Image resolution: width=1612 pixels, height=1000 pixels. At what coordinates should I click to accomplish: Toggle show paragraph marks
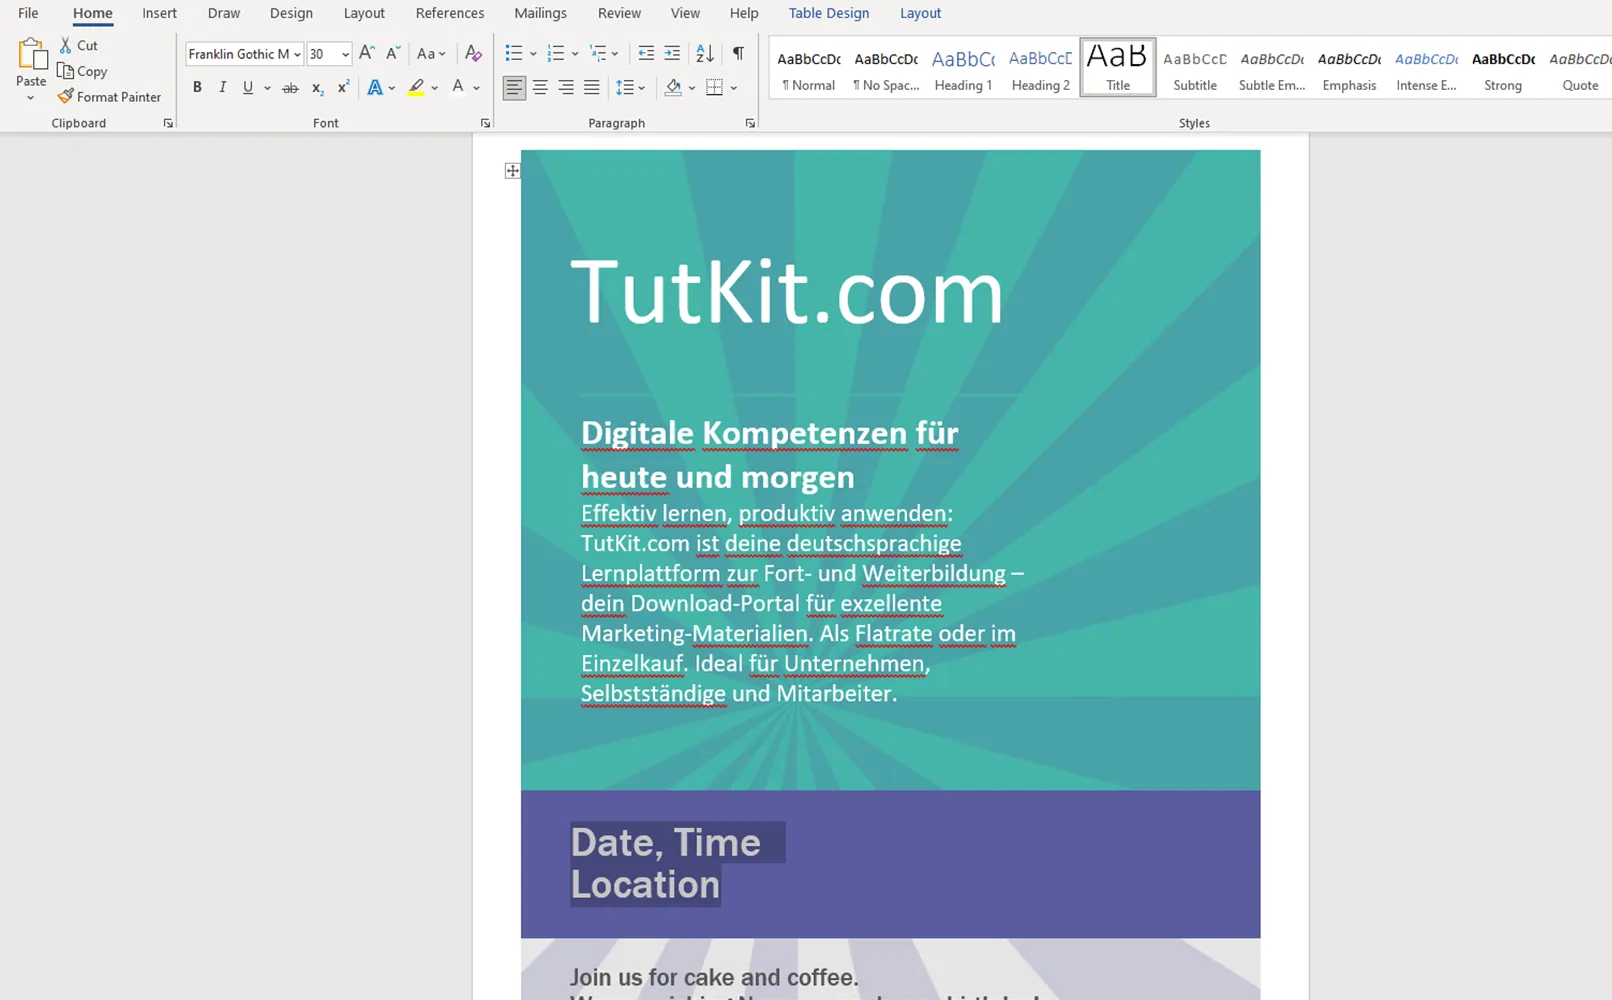click(x=738, y=53)
